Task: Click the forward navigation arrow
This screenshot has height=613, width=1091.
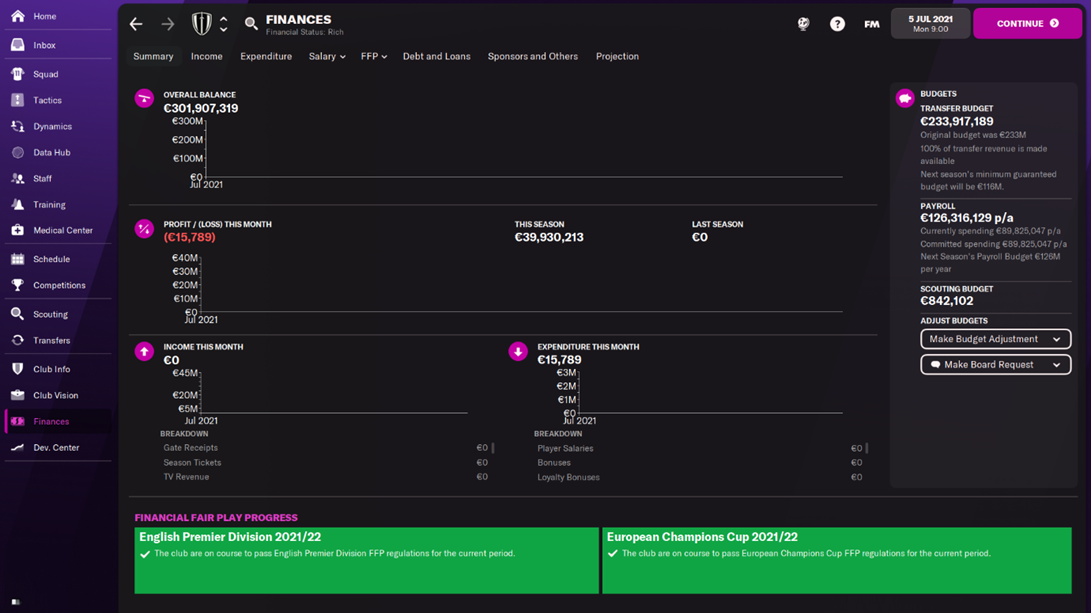Action: (x=168, y=24)
